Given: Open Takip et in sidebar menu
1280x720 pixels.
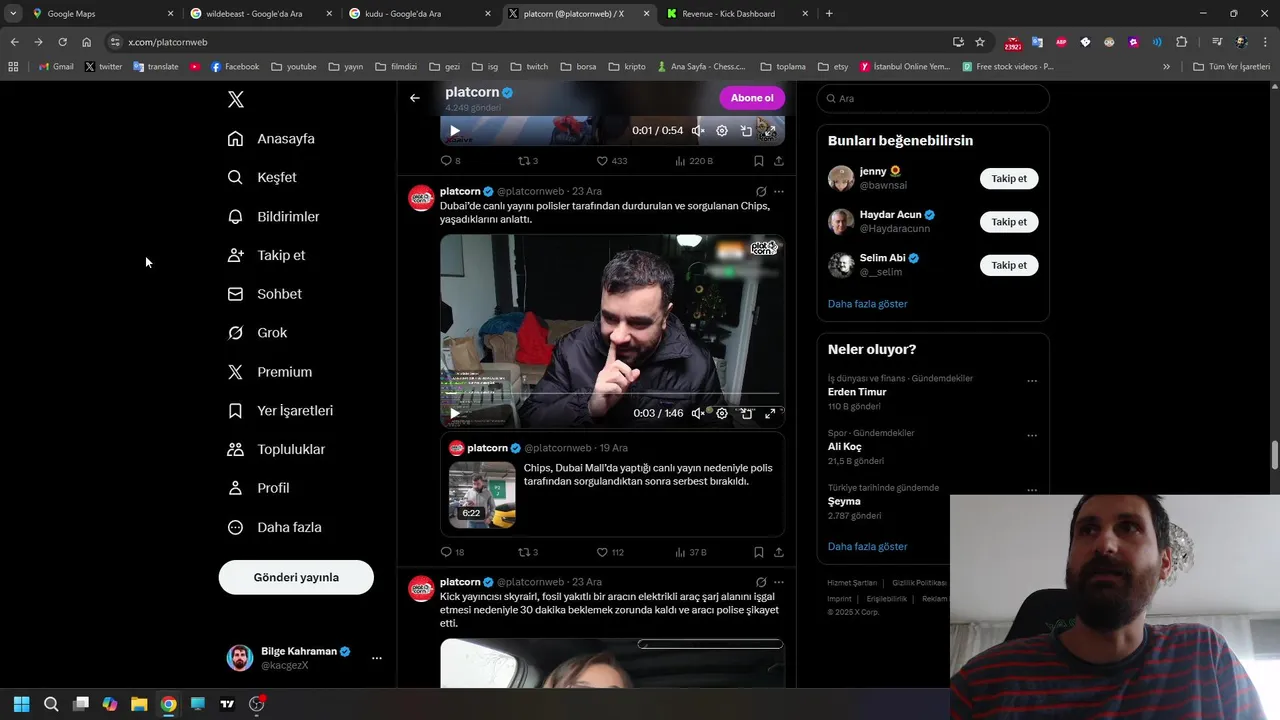Looking at the screenshot, I should (266, 256).
